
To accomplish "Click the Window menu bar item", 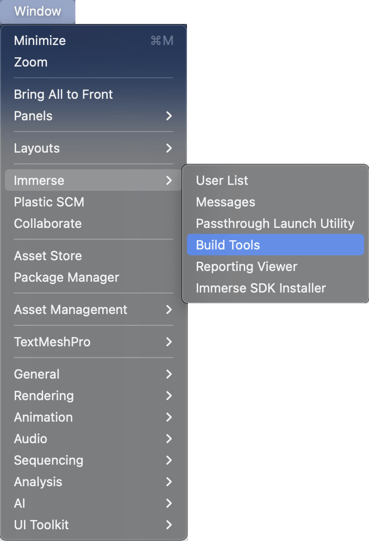I will click(x=37, y=11).
